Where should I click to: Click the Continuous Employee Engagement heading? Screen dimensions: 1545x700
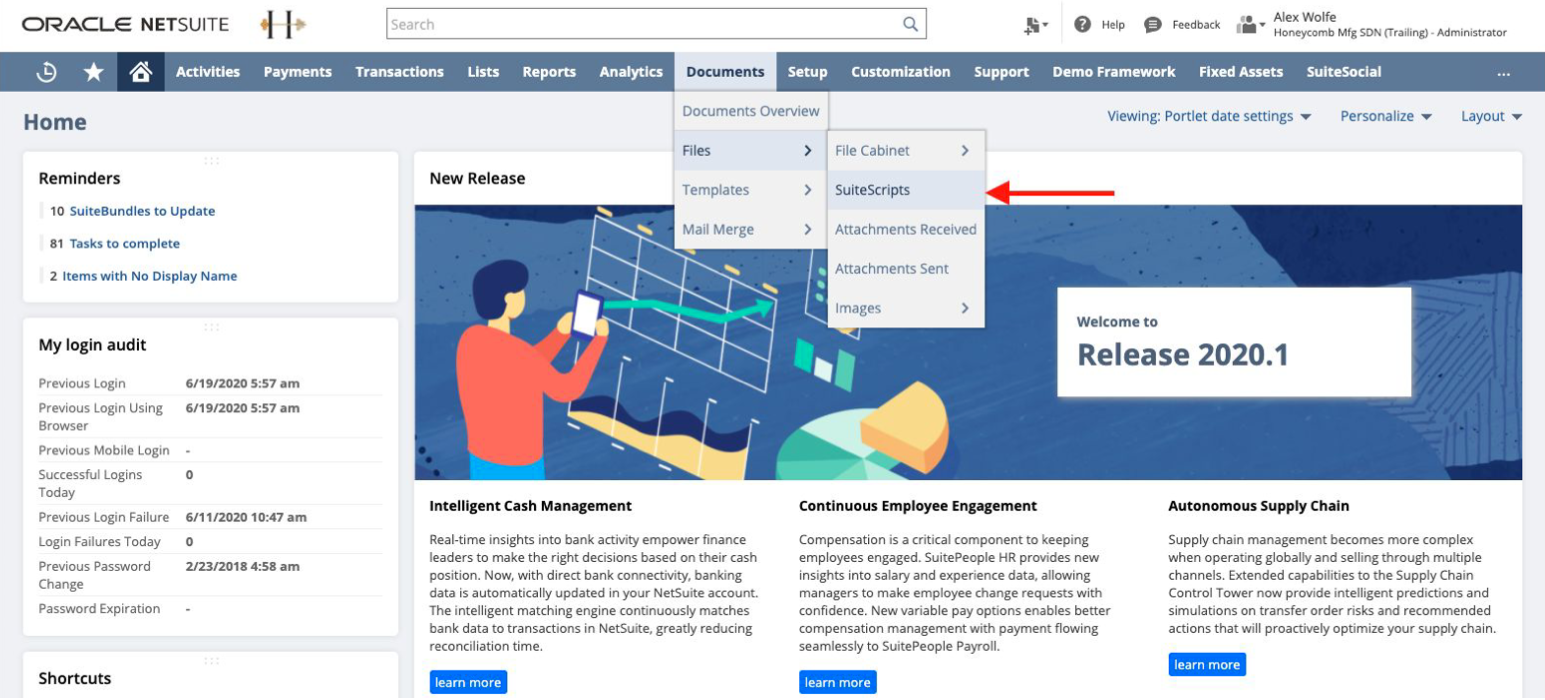point(918,506)
